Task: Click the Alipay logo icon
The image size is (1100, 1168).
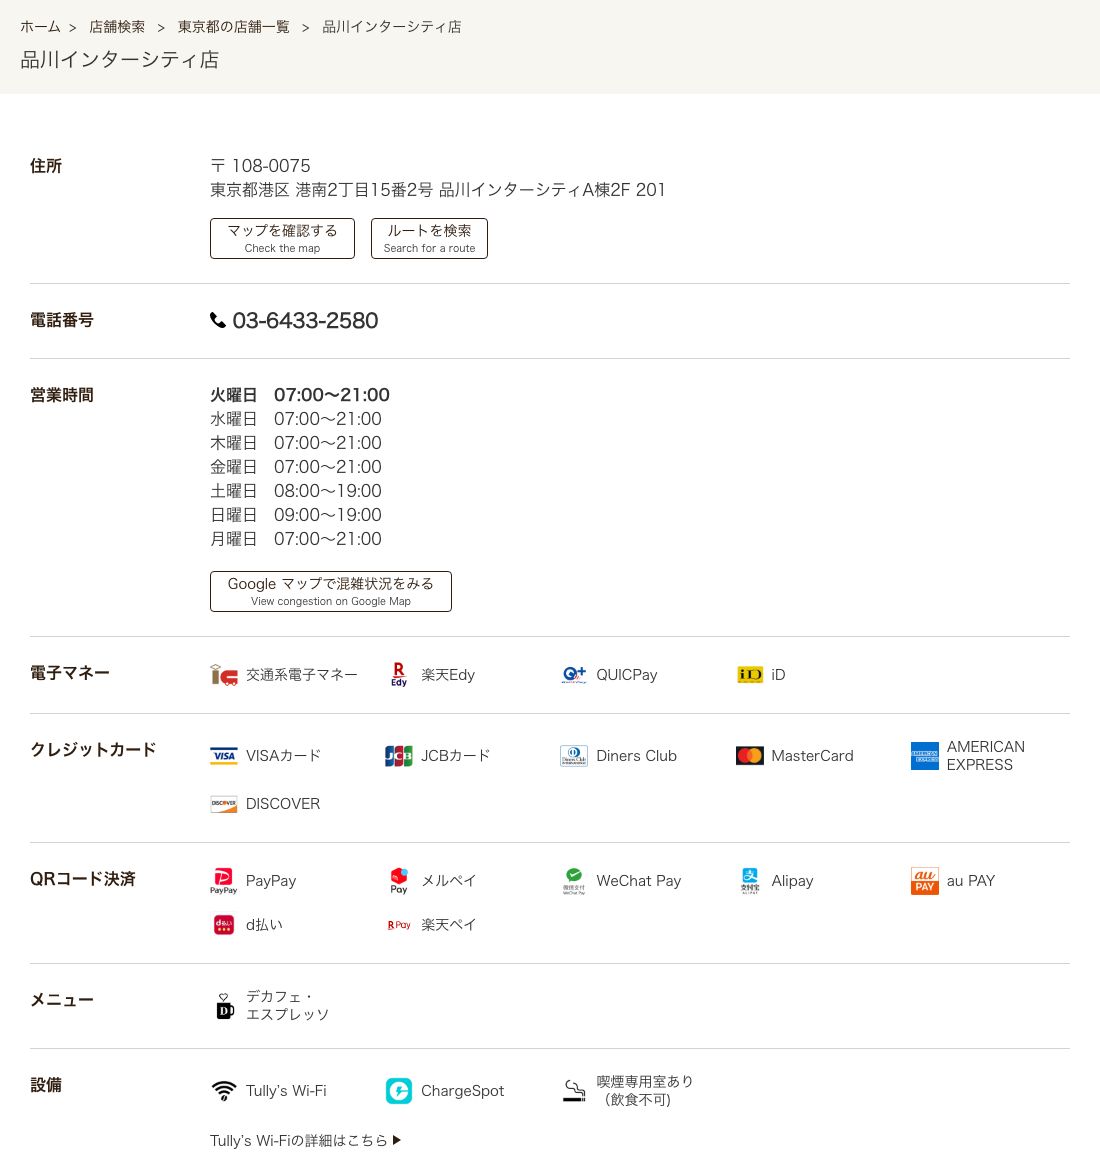Action: point(750,881)
